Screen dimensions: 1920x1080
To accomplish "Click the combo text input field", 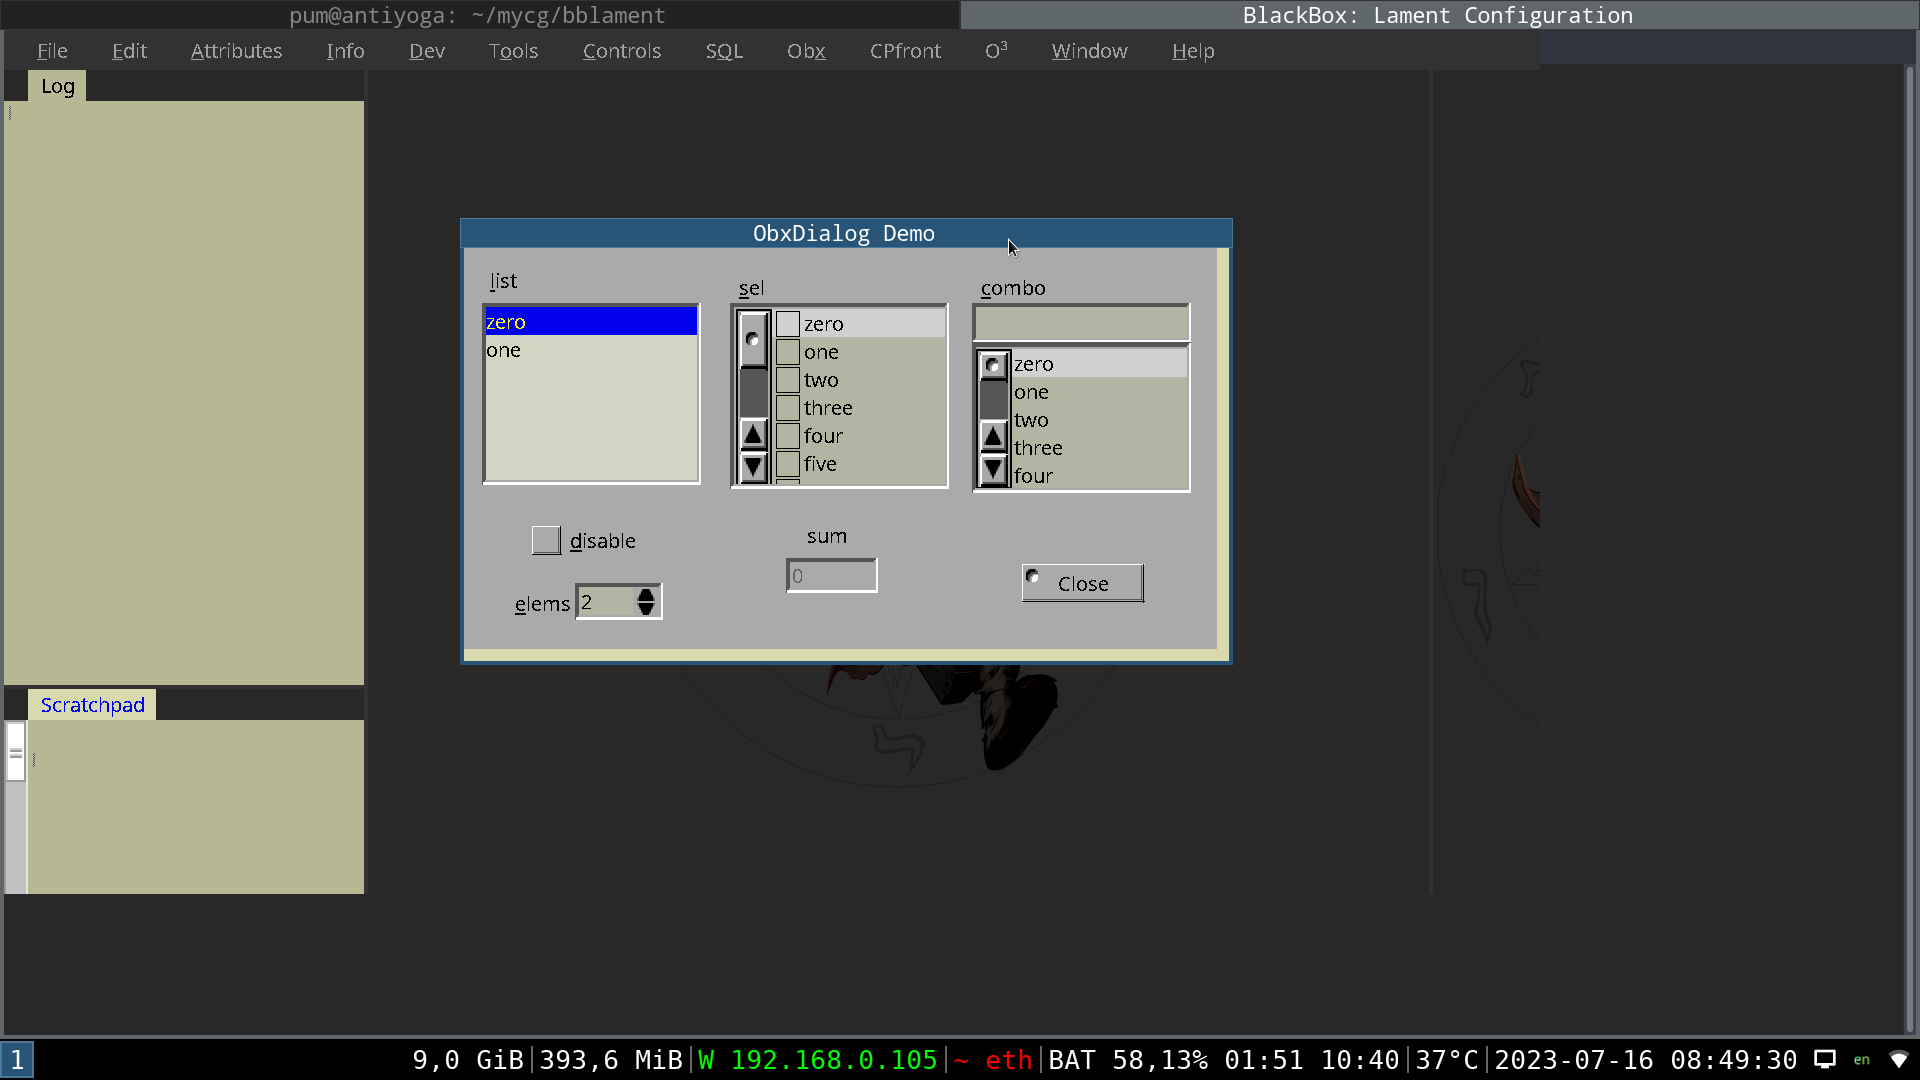I will [1080, 323].
